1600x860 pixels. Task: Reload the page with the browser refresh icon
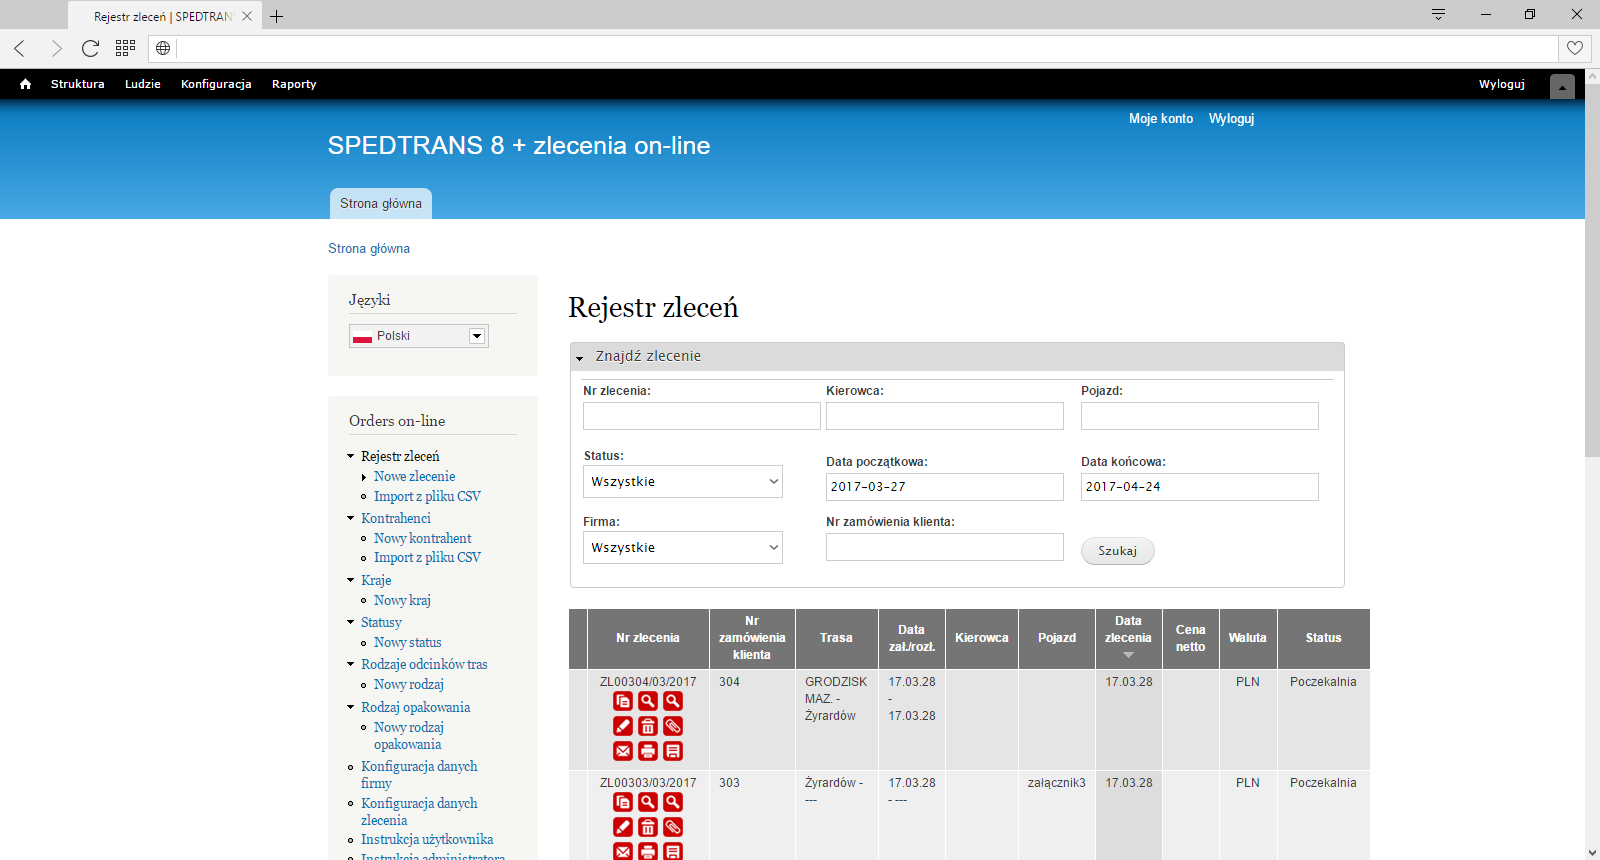[90, 48]
